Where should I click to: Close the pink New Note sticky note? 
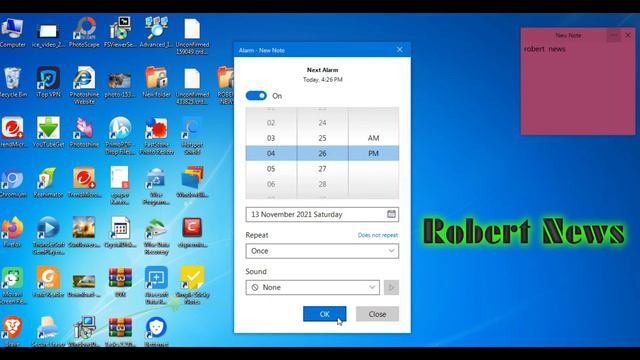coord(628,35)
